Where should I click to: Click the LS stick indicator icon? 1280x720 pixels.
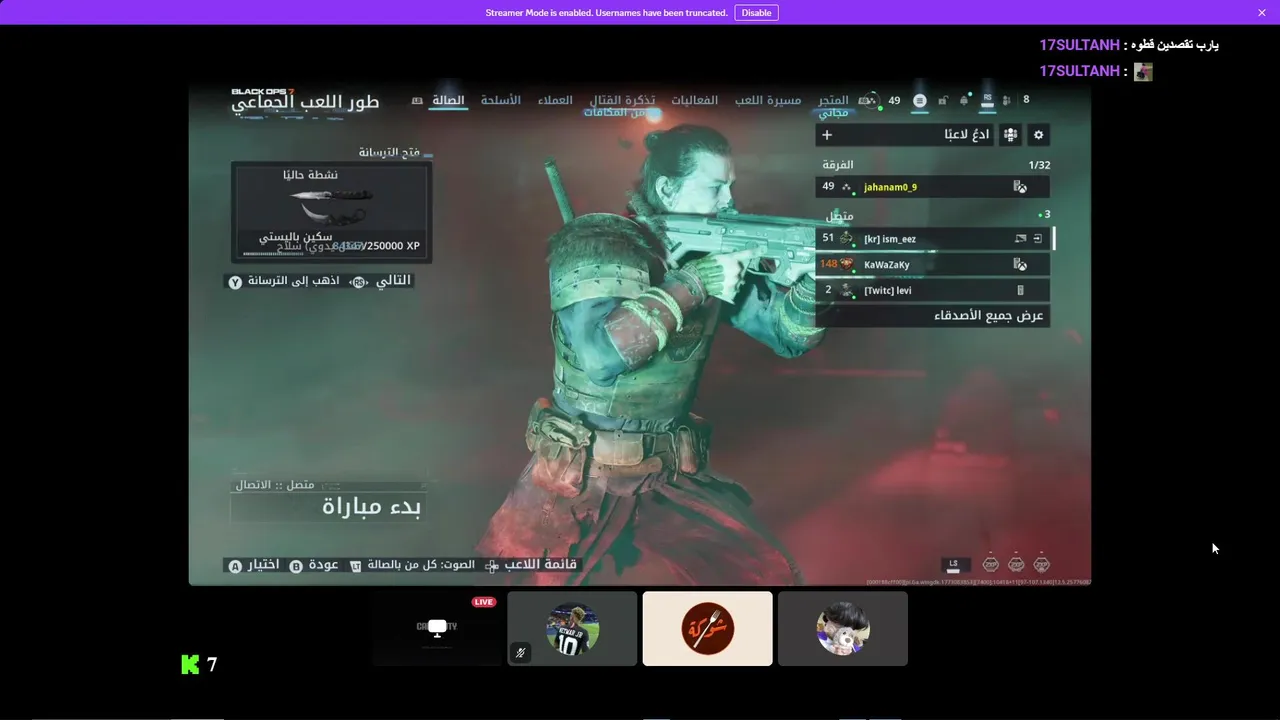pyautogui.click(x=953, y=564)
